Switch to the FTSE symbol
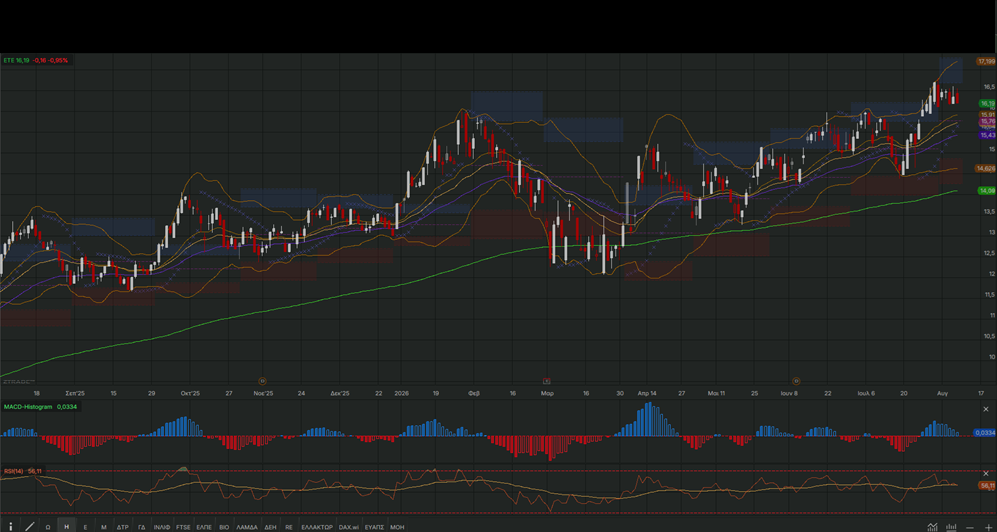Viewport: 997px width, 532px height. point(183,527)
